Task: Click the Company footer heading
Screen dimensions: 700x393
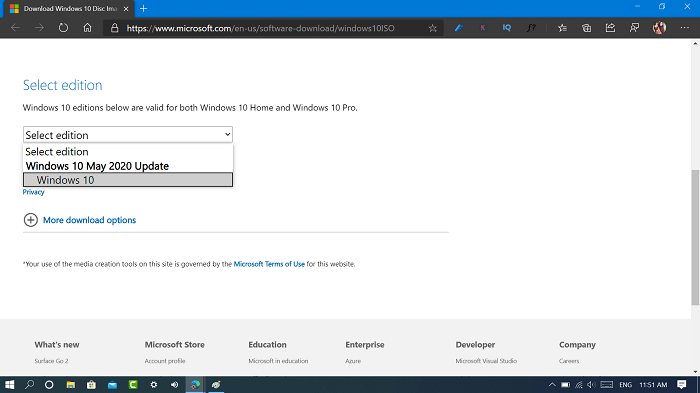Action: 577,345
